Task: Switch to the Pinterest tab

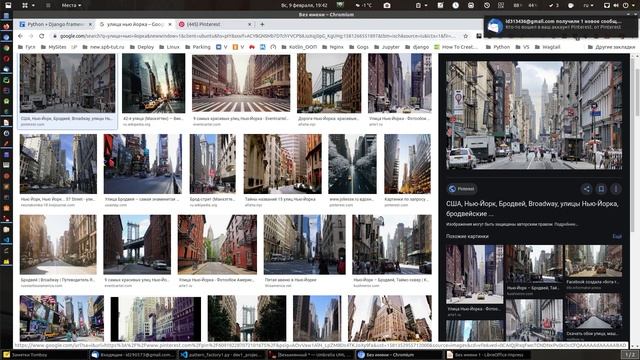Action: tap(215, 24)
